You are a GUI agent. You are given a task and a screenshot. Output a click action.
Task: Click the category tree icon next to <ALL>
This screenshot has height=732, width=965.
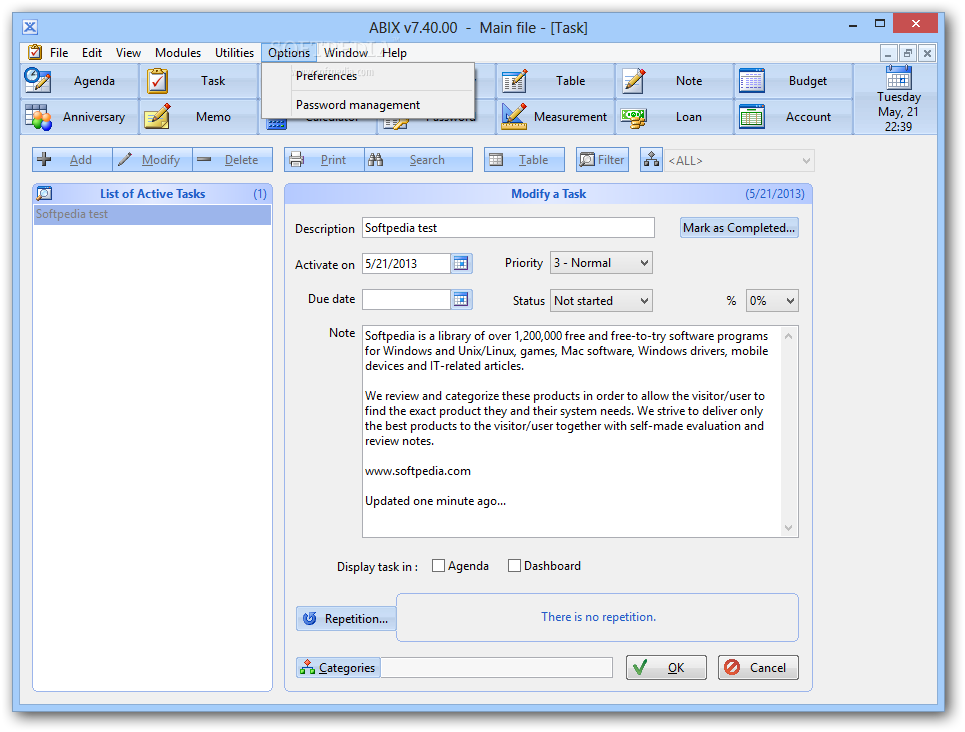[651, 159]
